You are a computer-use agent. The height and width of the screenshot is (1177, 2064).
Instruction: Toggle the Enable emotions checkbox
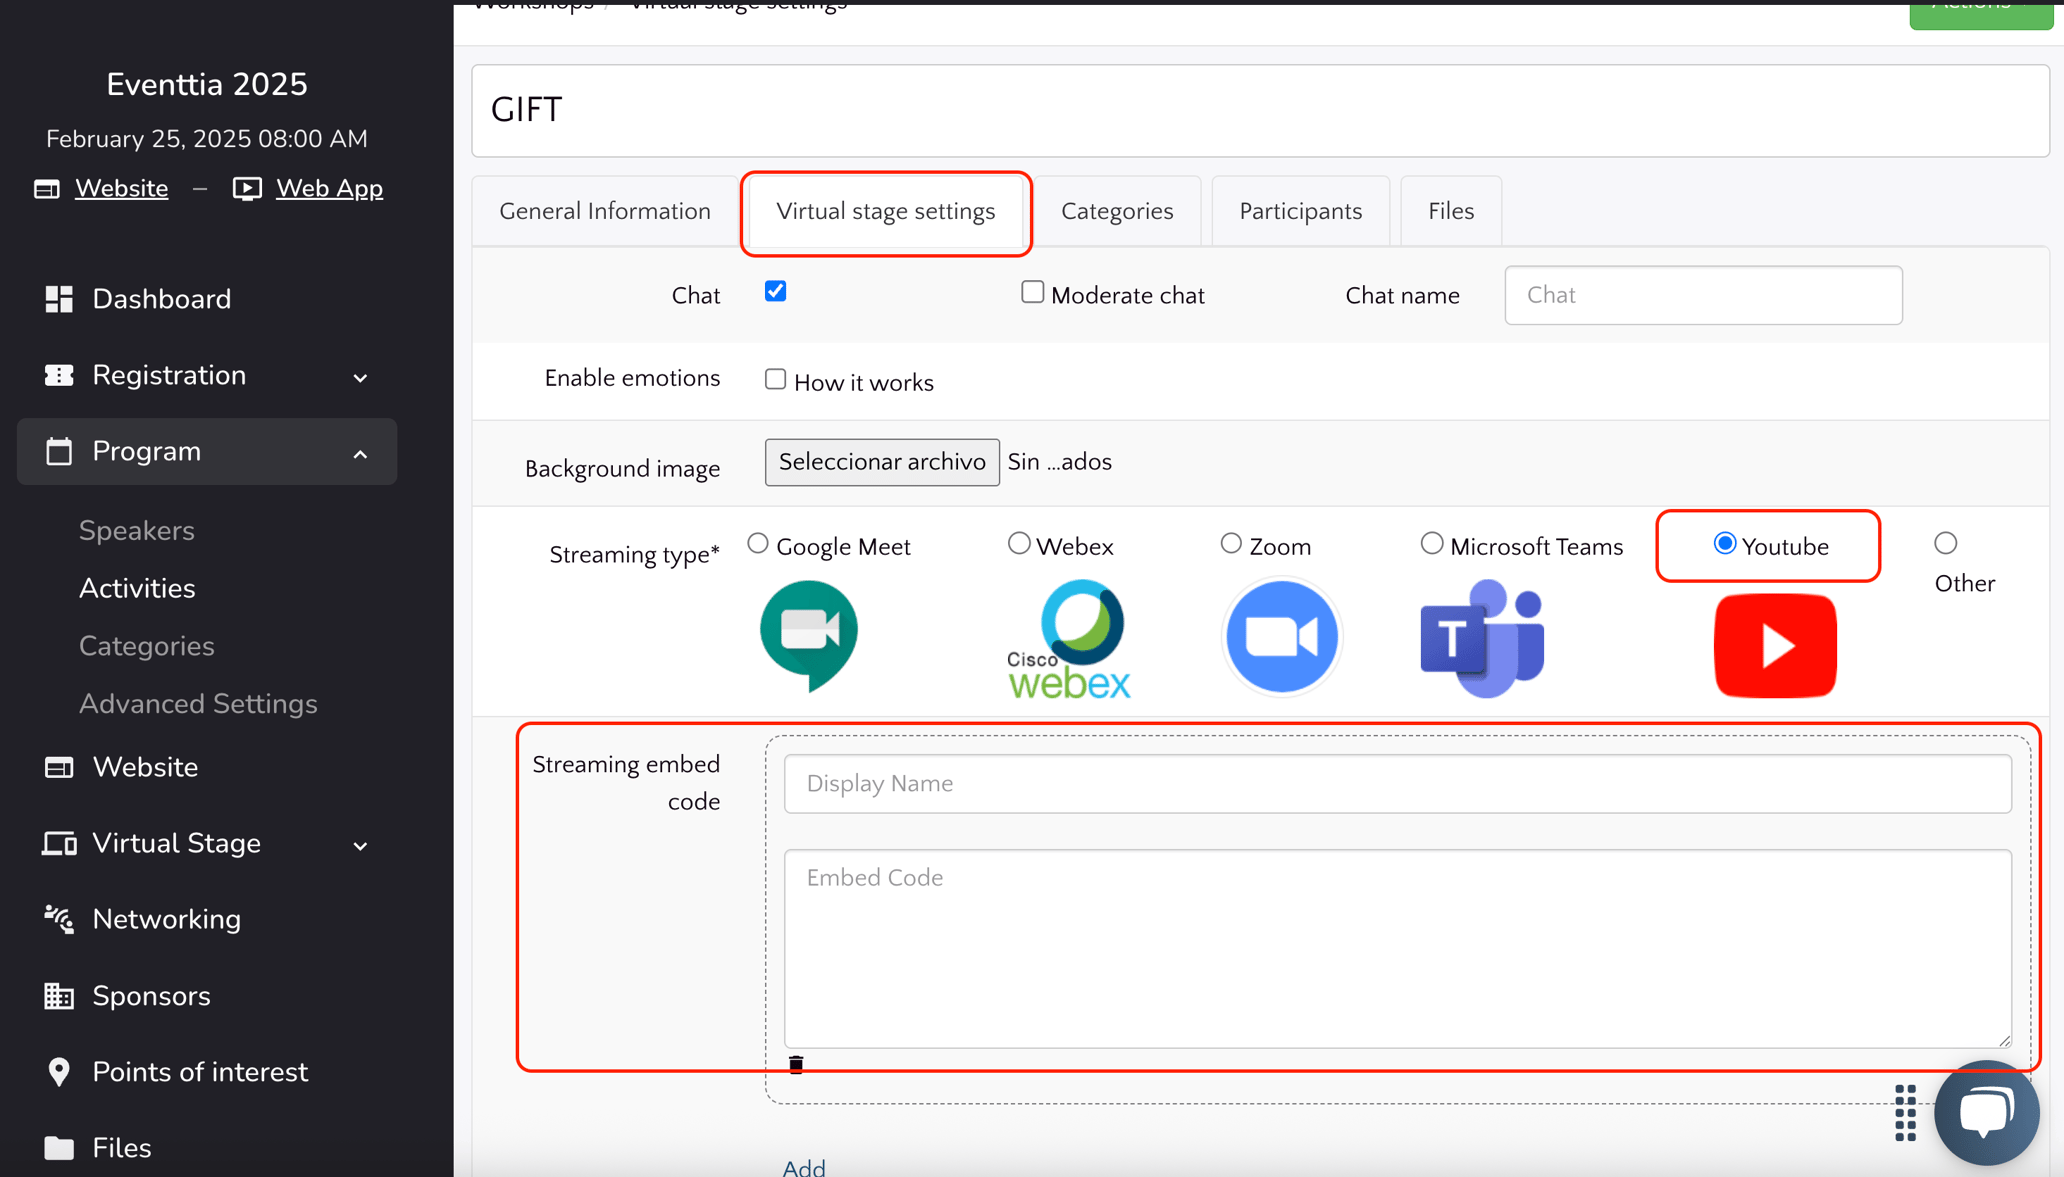click(775, 379)
